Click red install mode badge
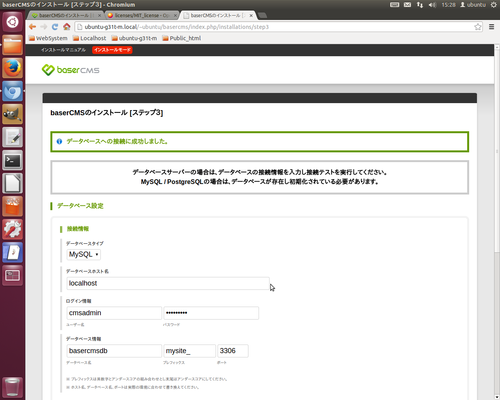 [x=112, y=50]
